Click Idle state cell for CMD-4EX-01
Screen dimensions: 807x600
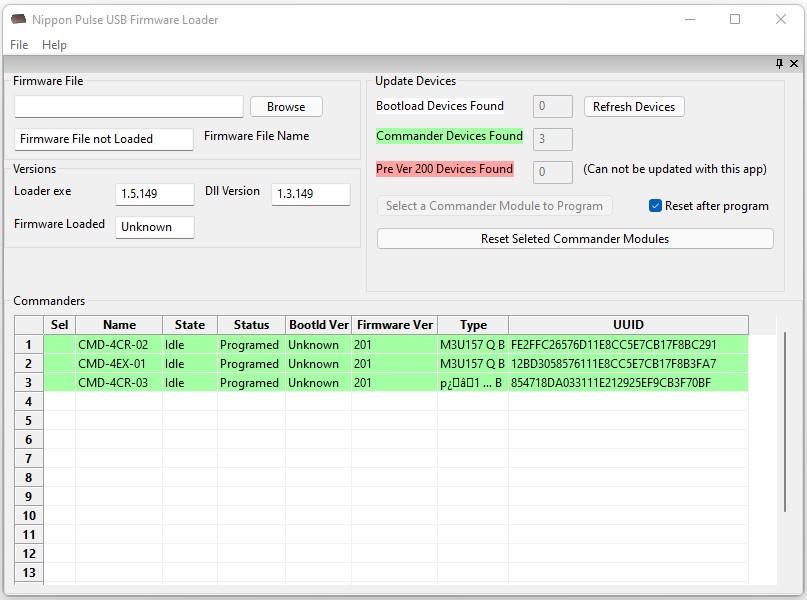[190, 363]
